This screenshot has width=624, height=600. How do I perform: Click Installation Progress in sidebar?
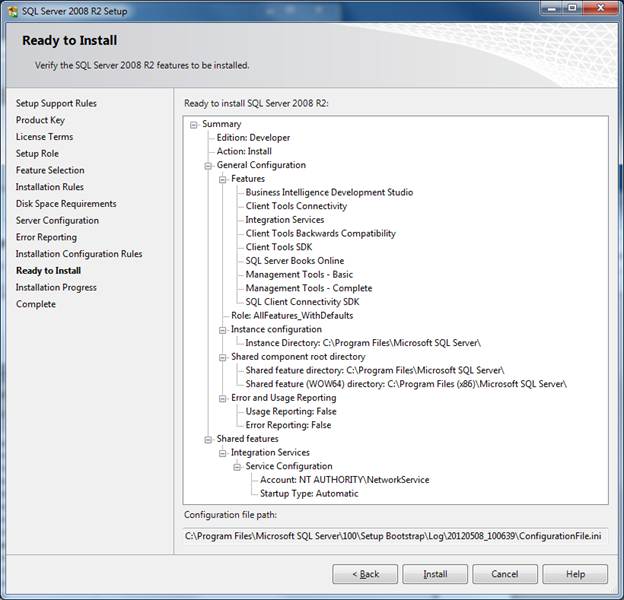[x=56, y=287]
